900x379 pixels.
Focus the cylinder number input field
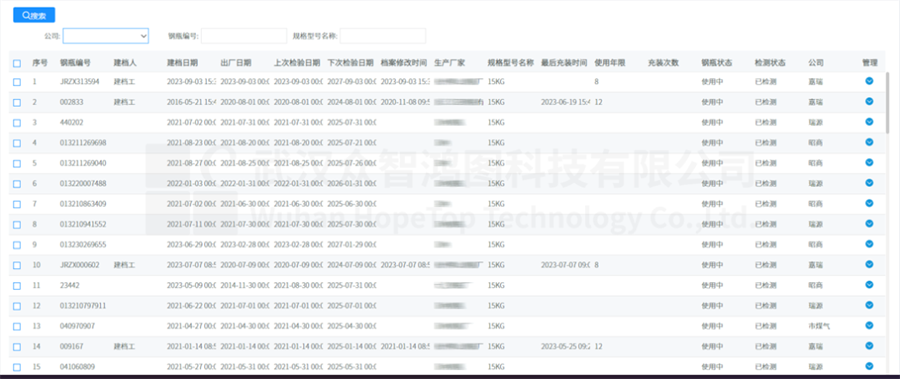tap(244, 36)
